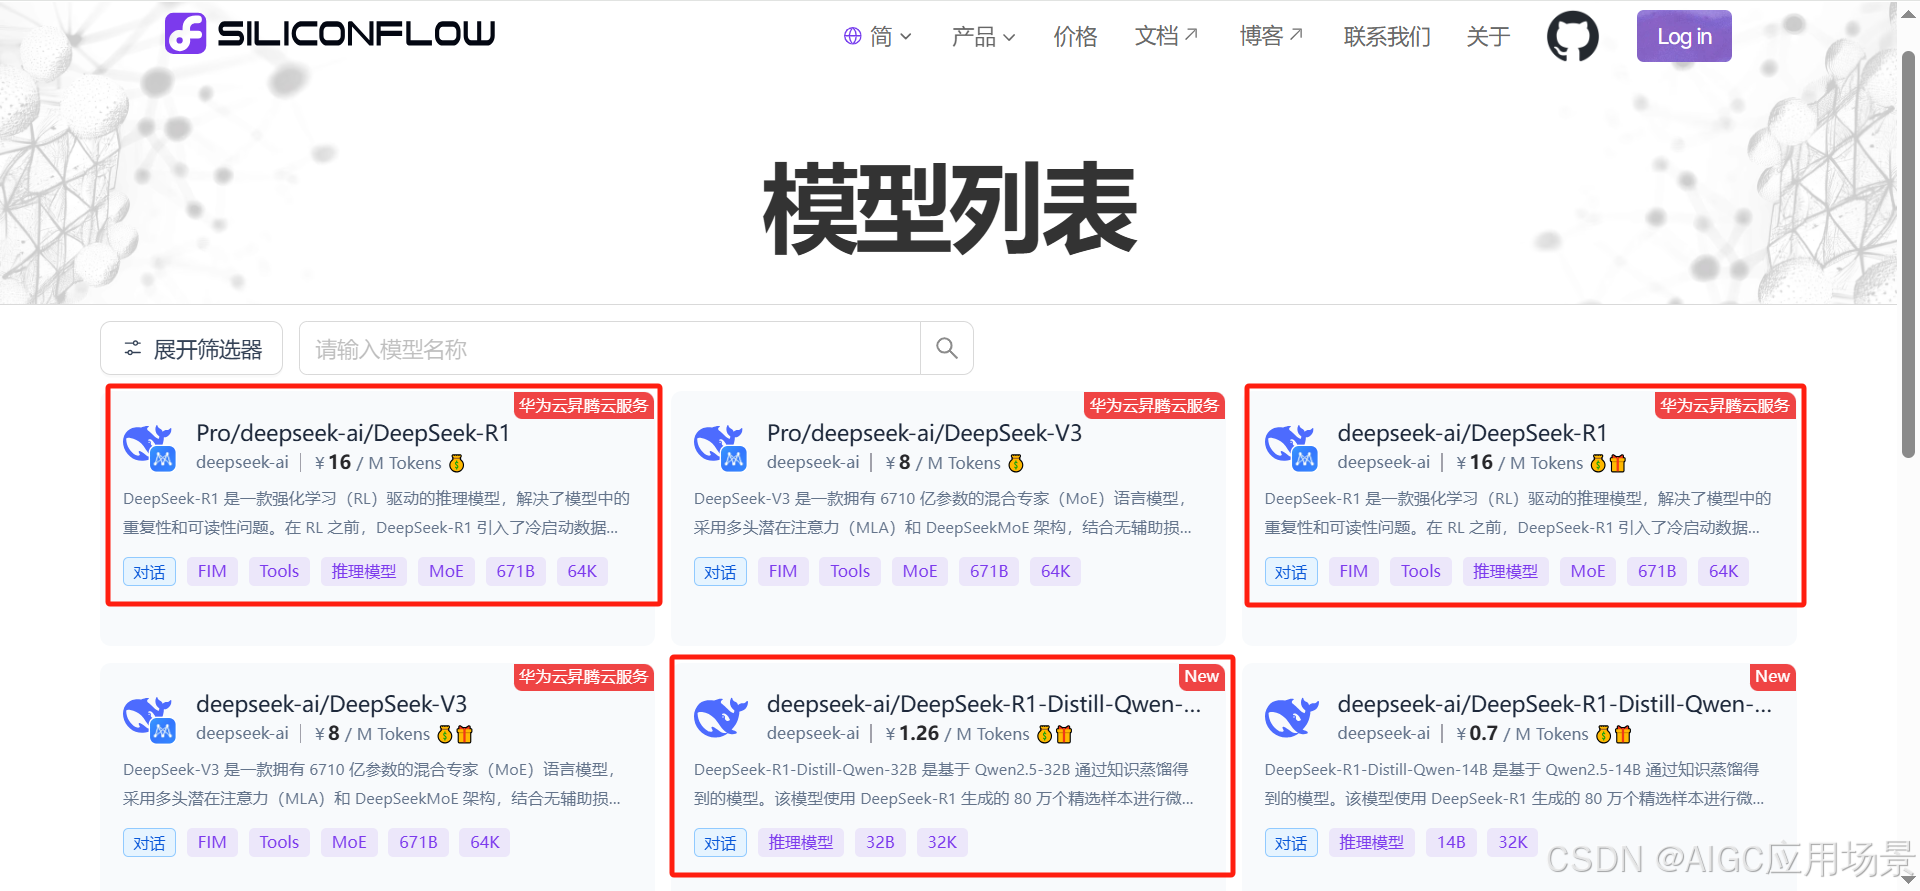The height and width of the screenshot is (891, 1920).
Task: Click the search magnifier icon
Action: click(x=947, y=348)
